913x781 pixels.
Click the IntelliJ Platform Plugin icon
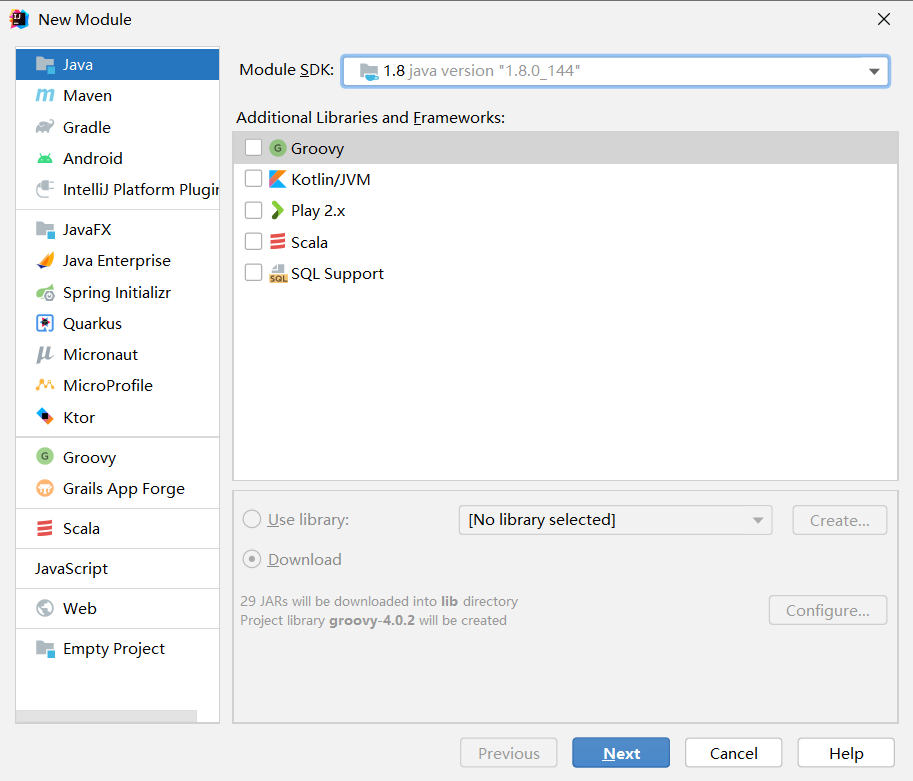[x=45, y=189]
